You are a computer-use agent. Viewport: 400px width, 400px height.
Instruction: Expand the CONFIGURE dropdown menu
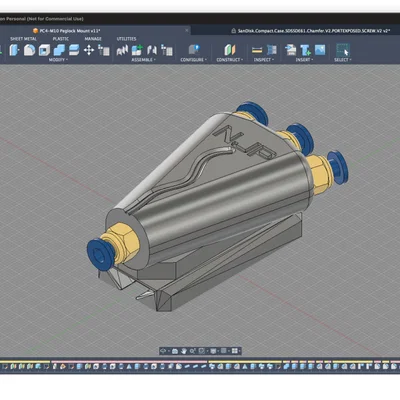[x=194, y=60]
